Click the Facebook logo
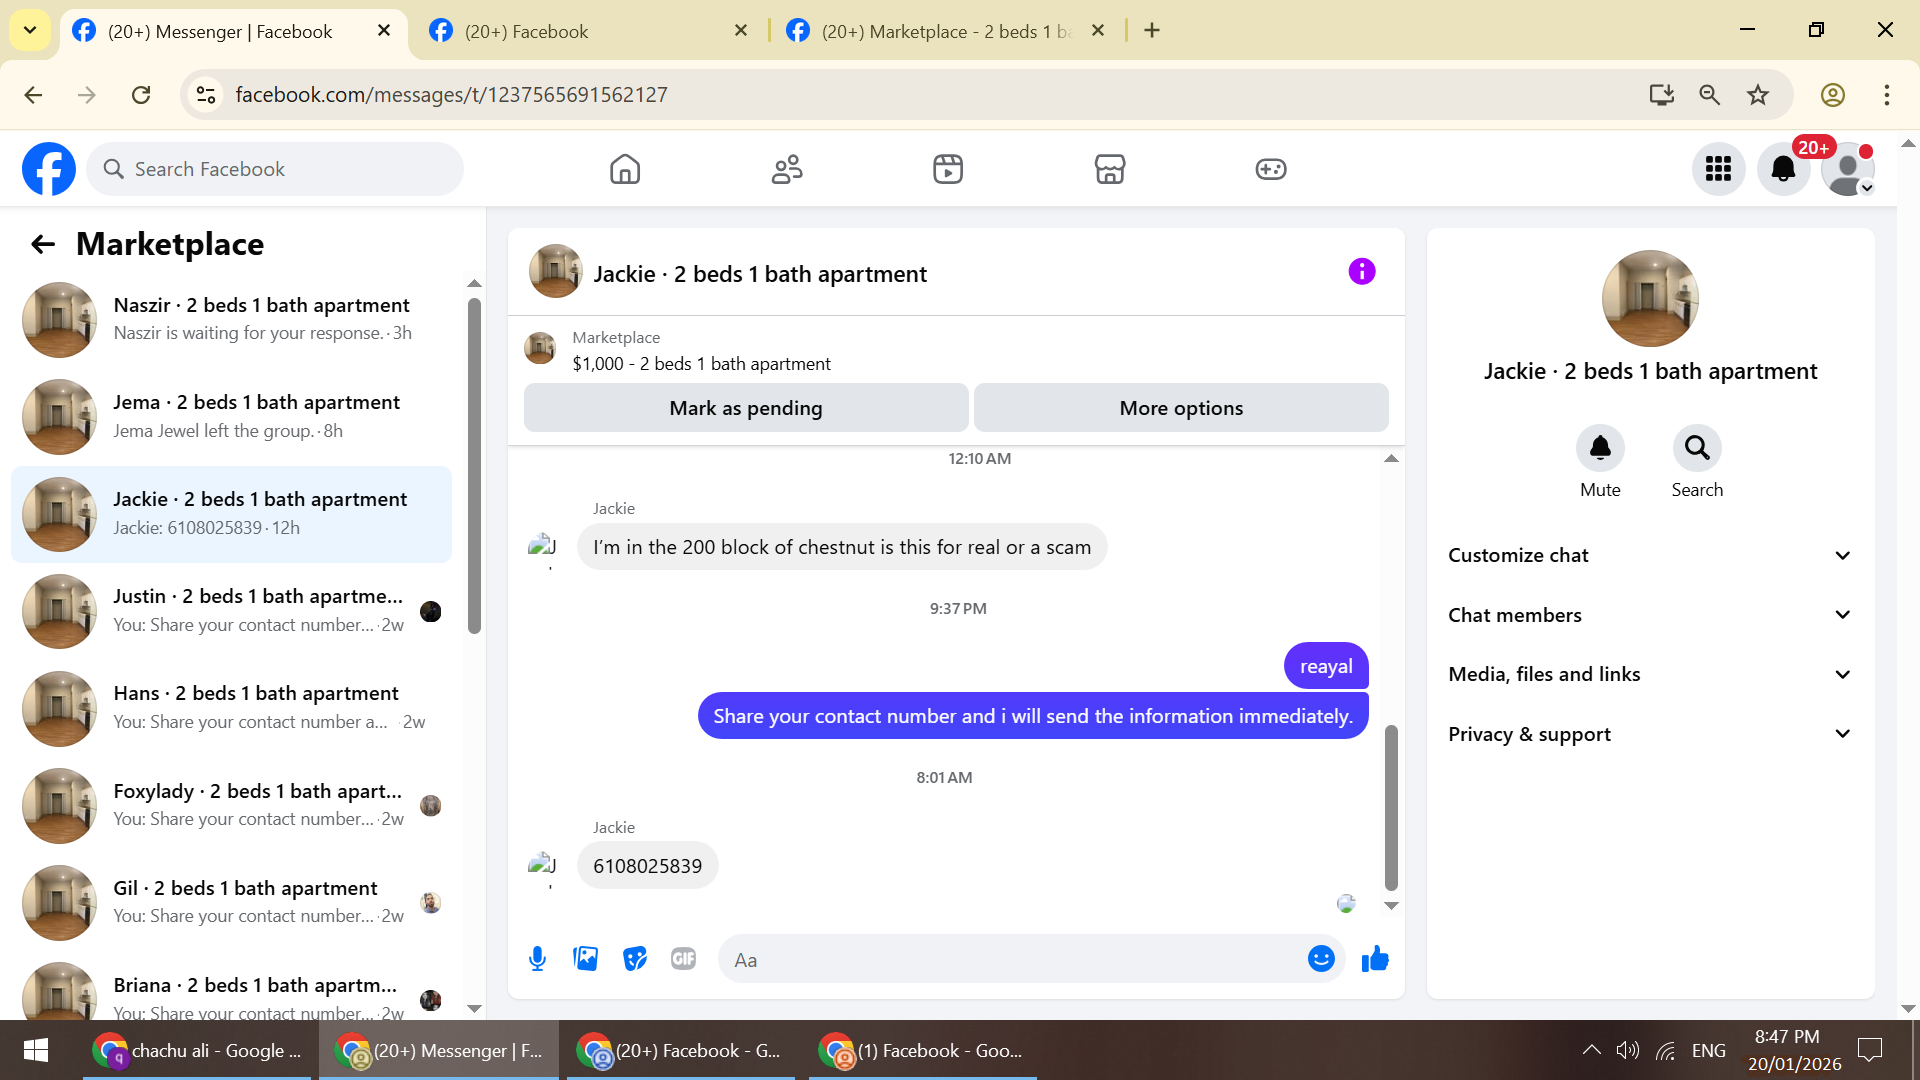1920x1080 pixels. (49, 169)
